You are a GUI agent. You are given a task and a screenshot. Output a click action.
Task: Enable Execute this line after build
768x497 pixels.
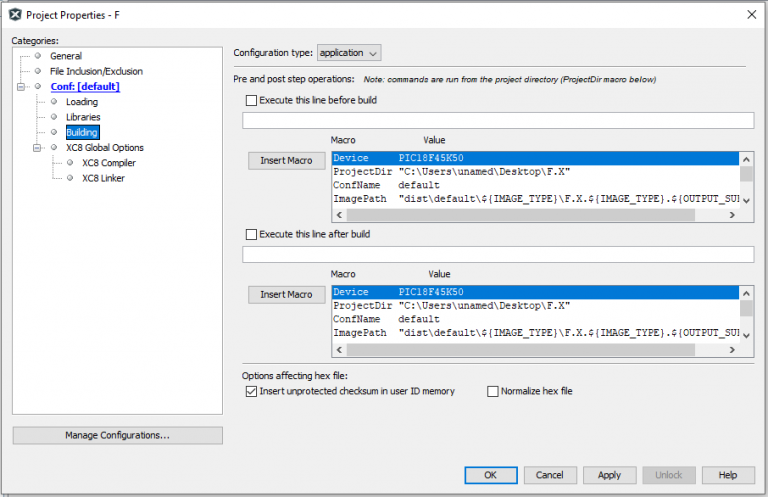pyautogui.click(x=251, y=235)
